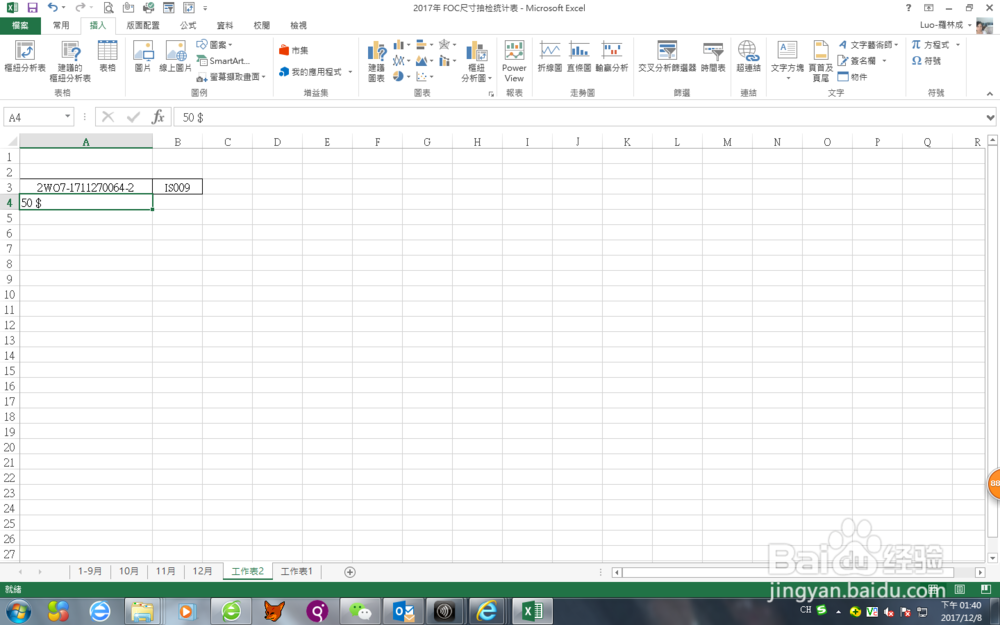
Task: Collapse the ribbon with the arrow
Action: (x=990, y=94)
